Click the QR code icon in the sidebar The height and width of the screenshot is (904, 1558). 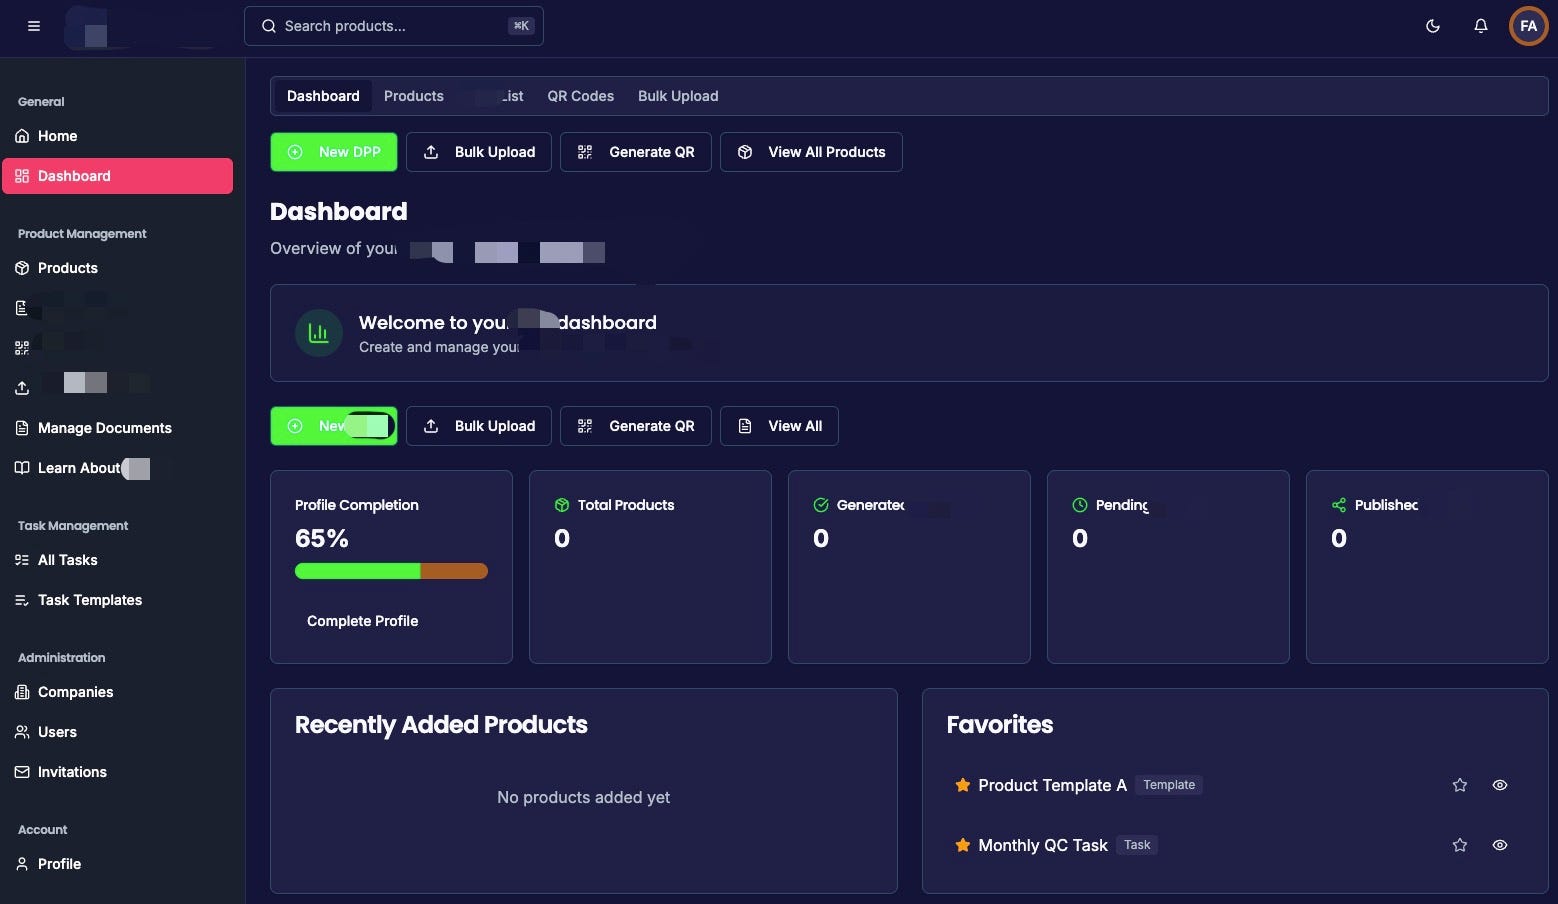[x=22, y=348]
